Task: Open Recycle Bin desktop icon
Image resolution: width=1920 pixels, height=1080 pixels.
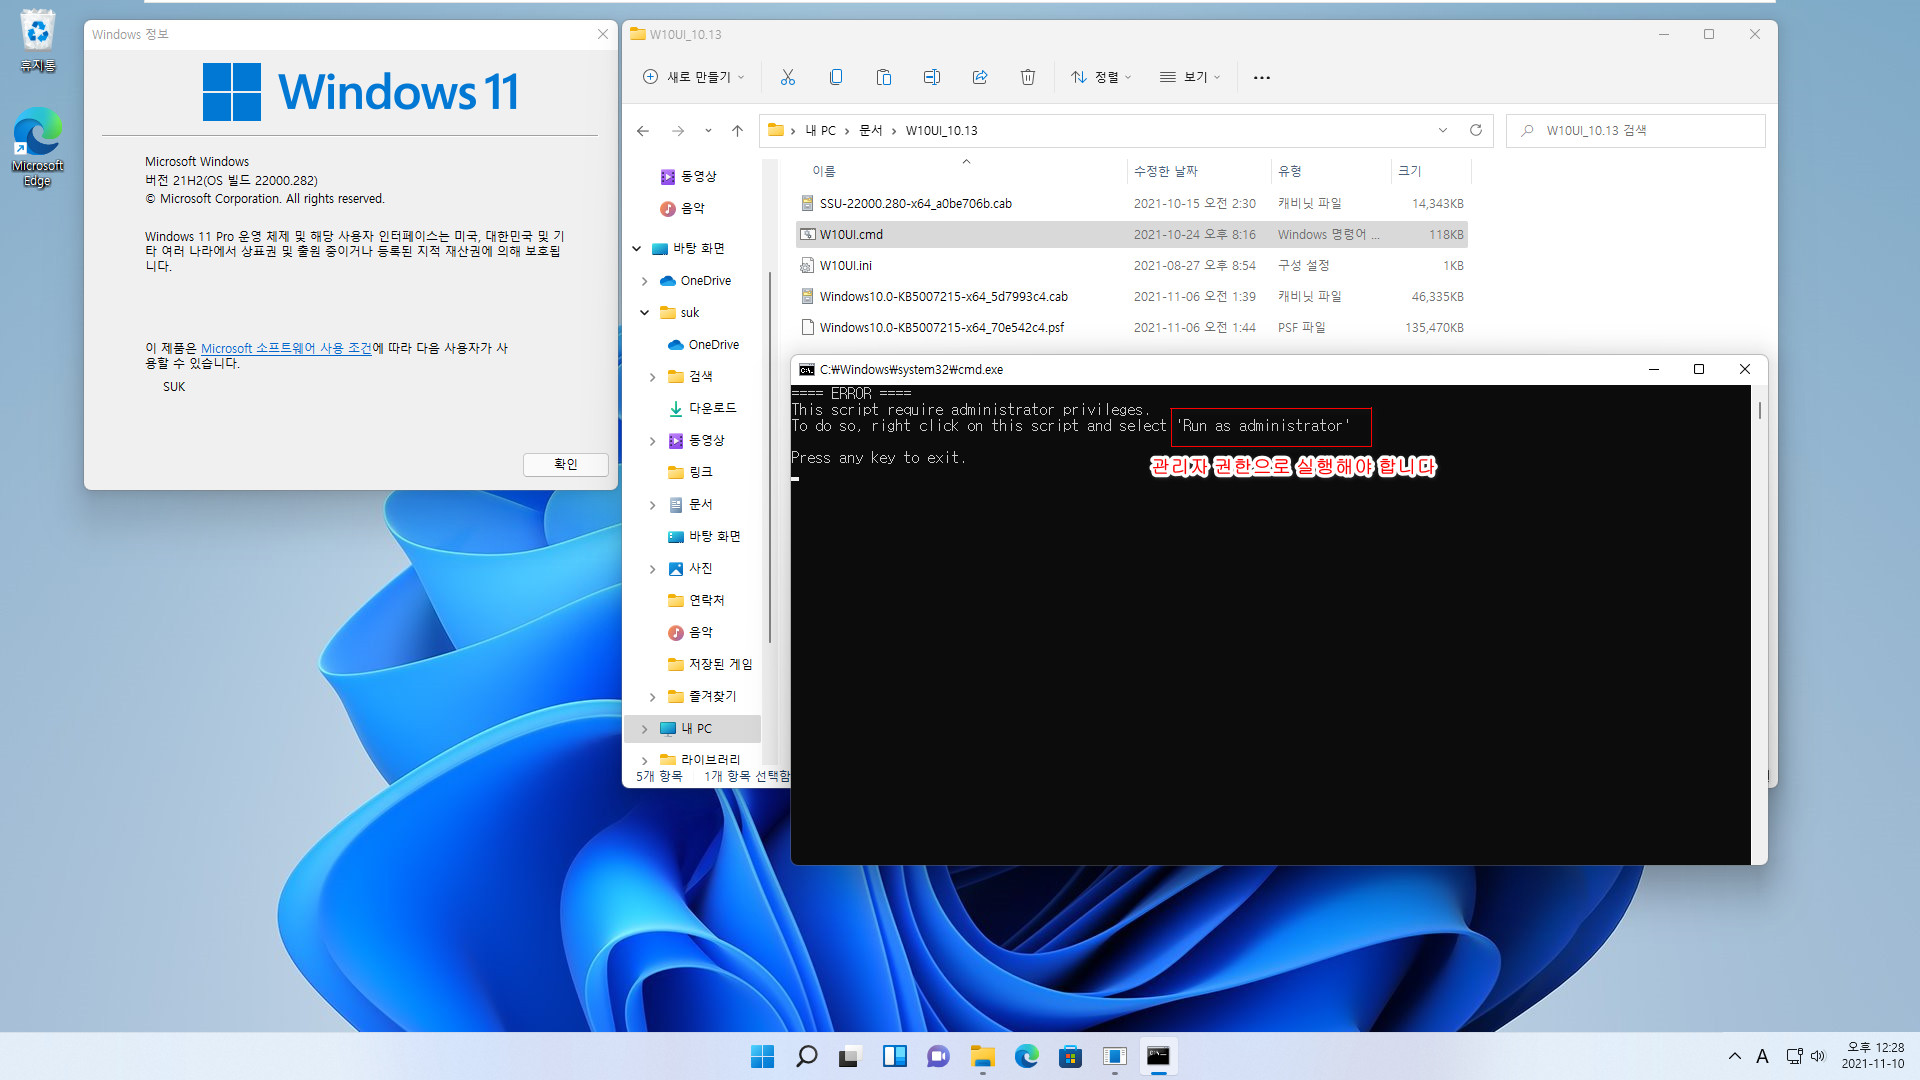Action: coord(37,41)
